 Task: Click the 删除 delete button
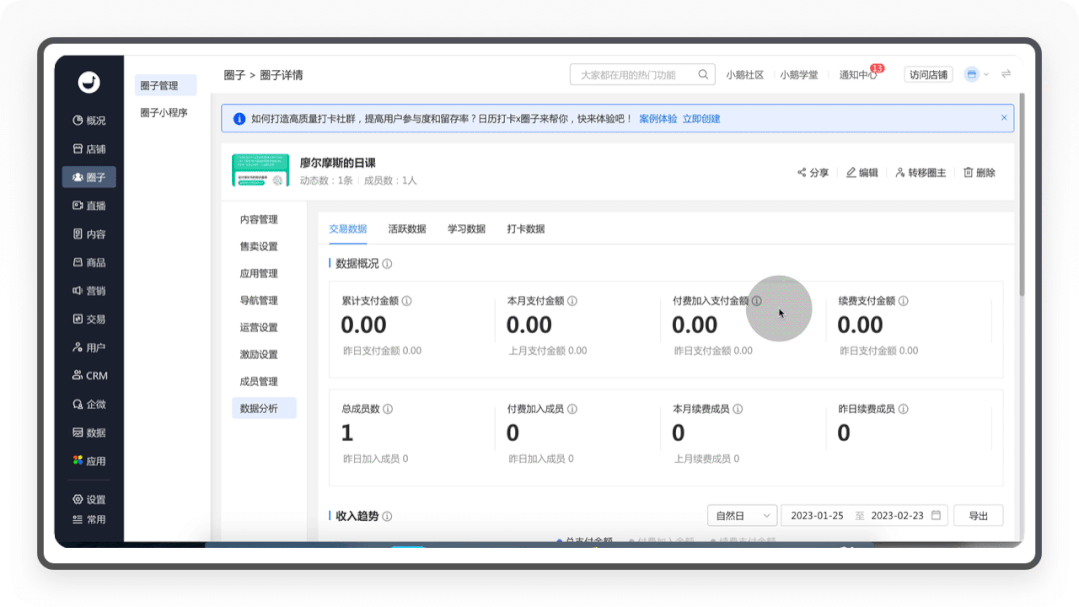[979, 173]
